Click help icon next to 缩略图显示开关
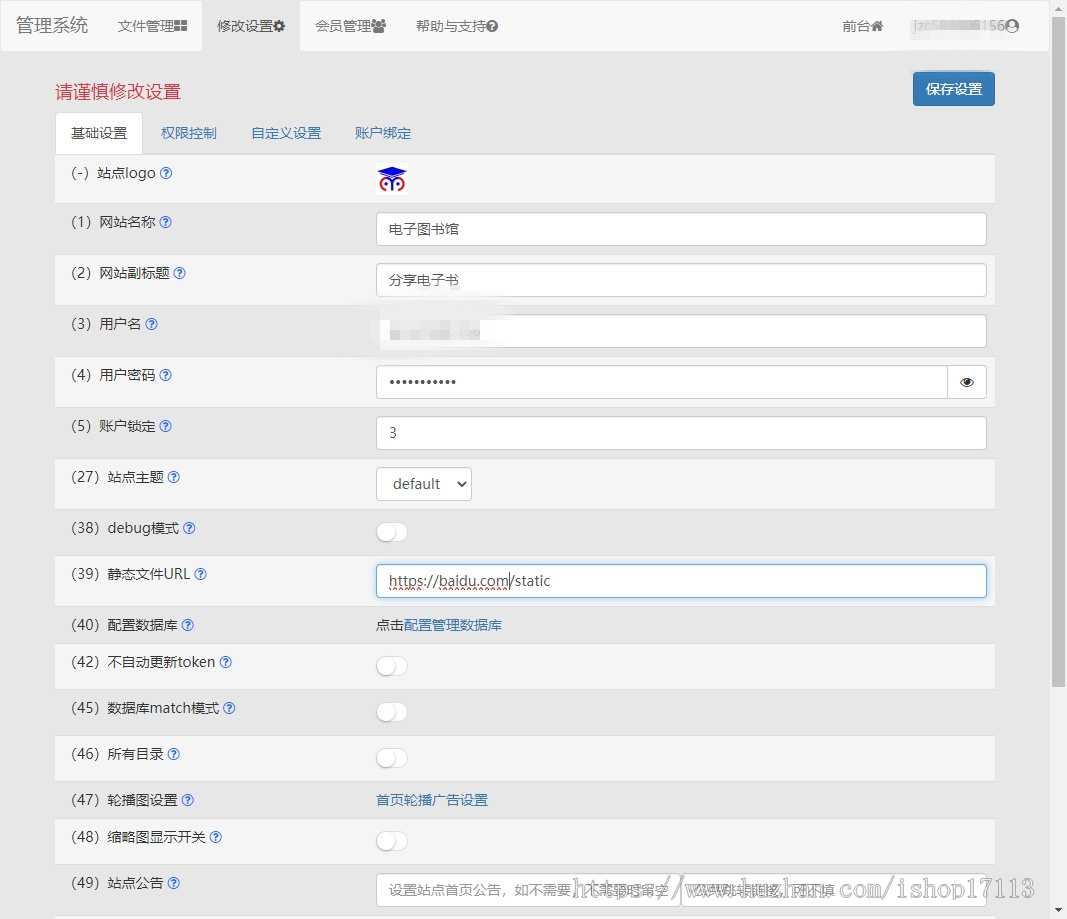The width and height of the screenshot is (1067, 919). (x=216, y=837)
